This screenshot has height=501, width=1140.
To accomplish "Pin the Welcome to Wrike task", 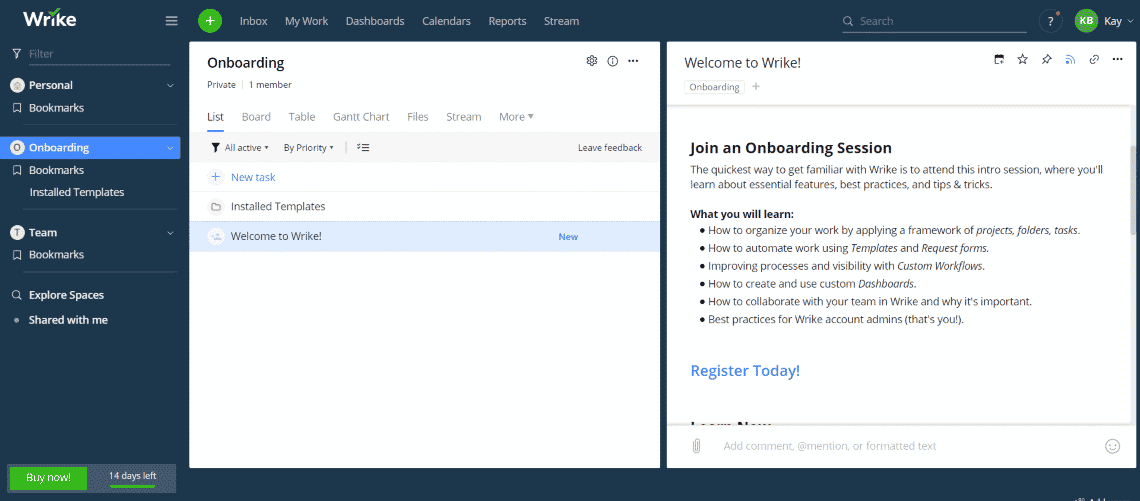I will pyautogui.click(x=1046, y=60).
